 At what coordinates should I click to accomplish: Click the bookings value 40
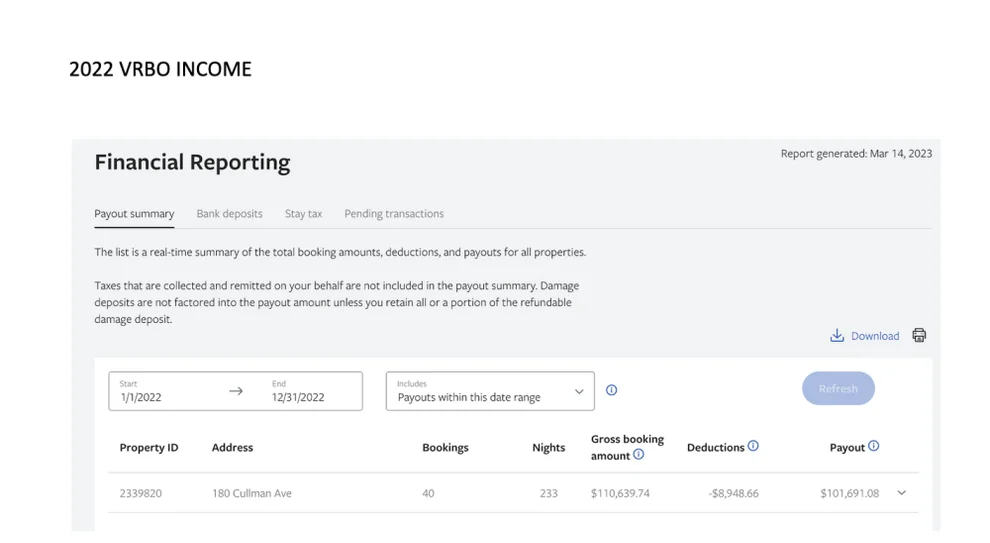(x=428, y=493)
